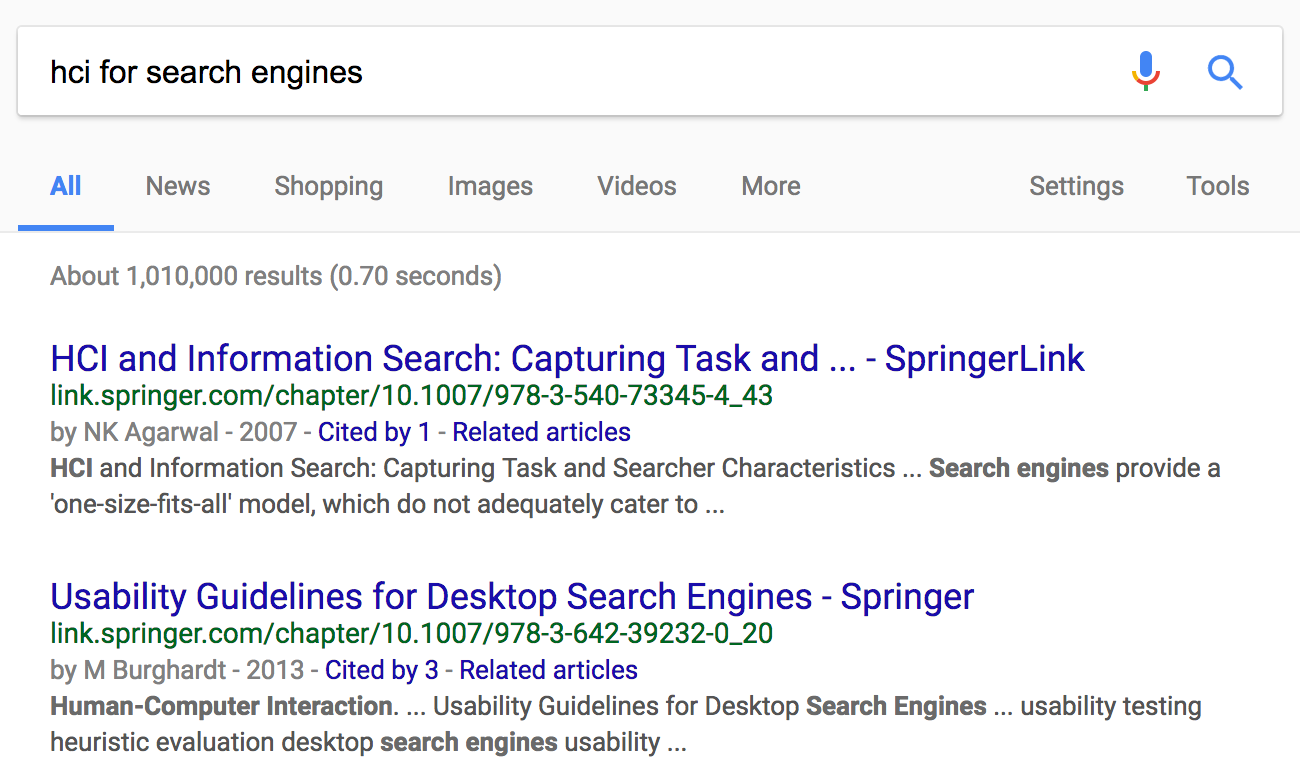The image size is (1300, 779).
Task: Switch to the News tab
Action: pos(178,186)
